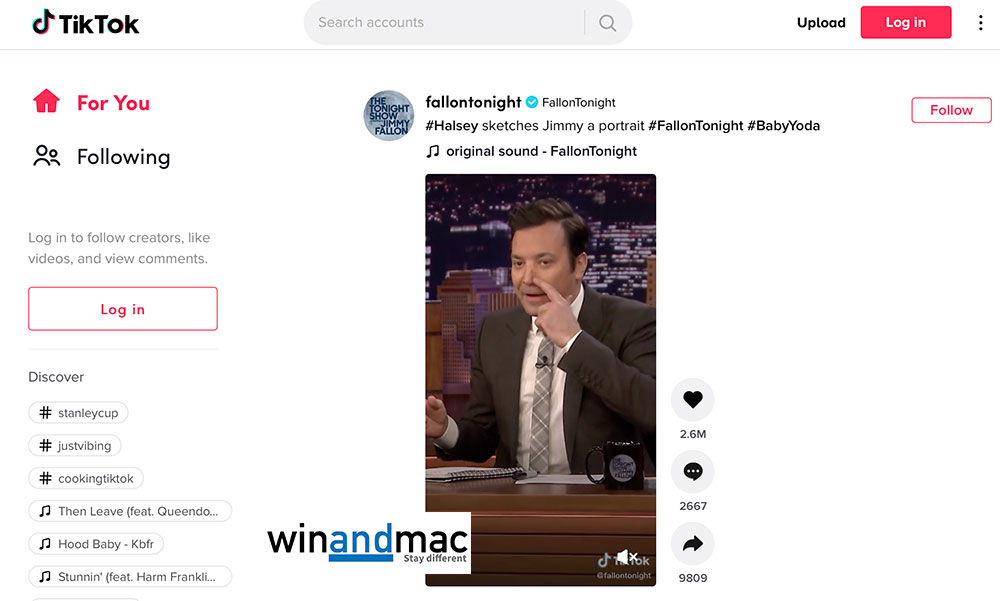Click the #Halsey hashtag in caption
The width and height of the screenshot is (1000, 601).
pyautogui.click(x=452, y=126)
